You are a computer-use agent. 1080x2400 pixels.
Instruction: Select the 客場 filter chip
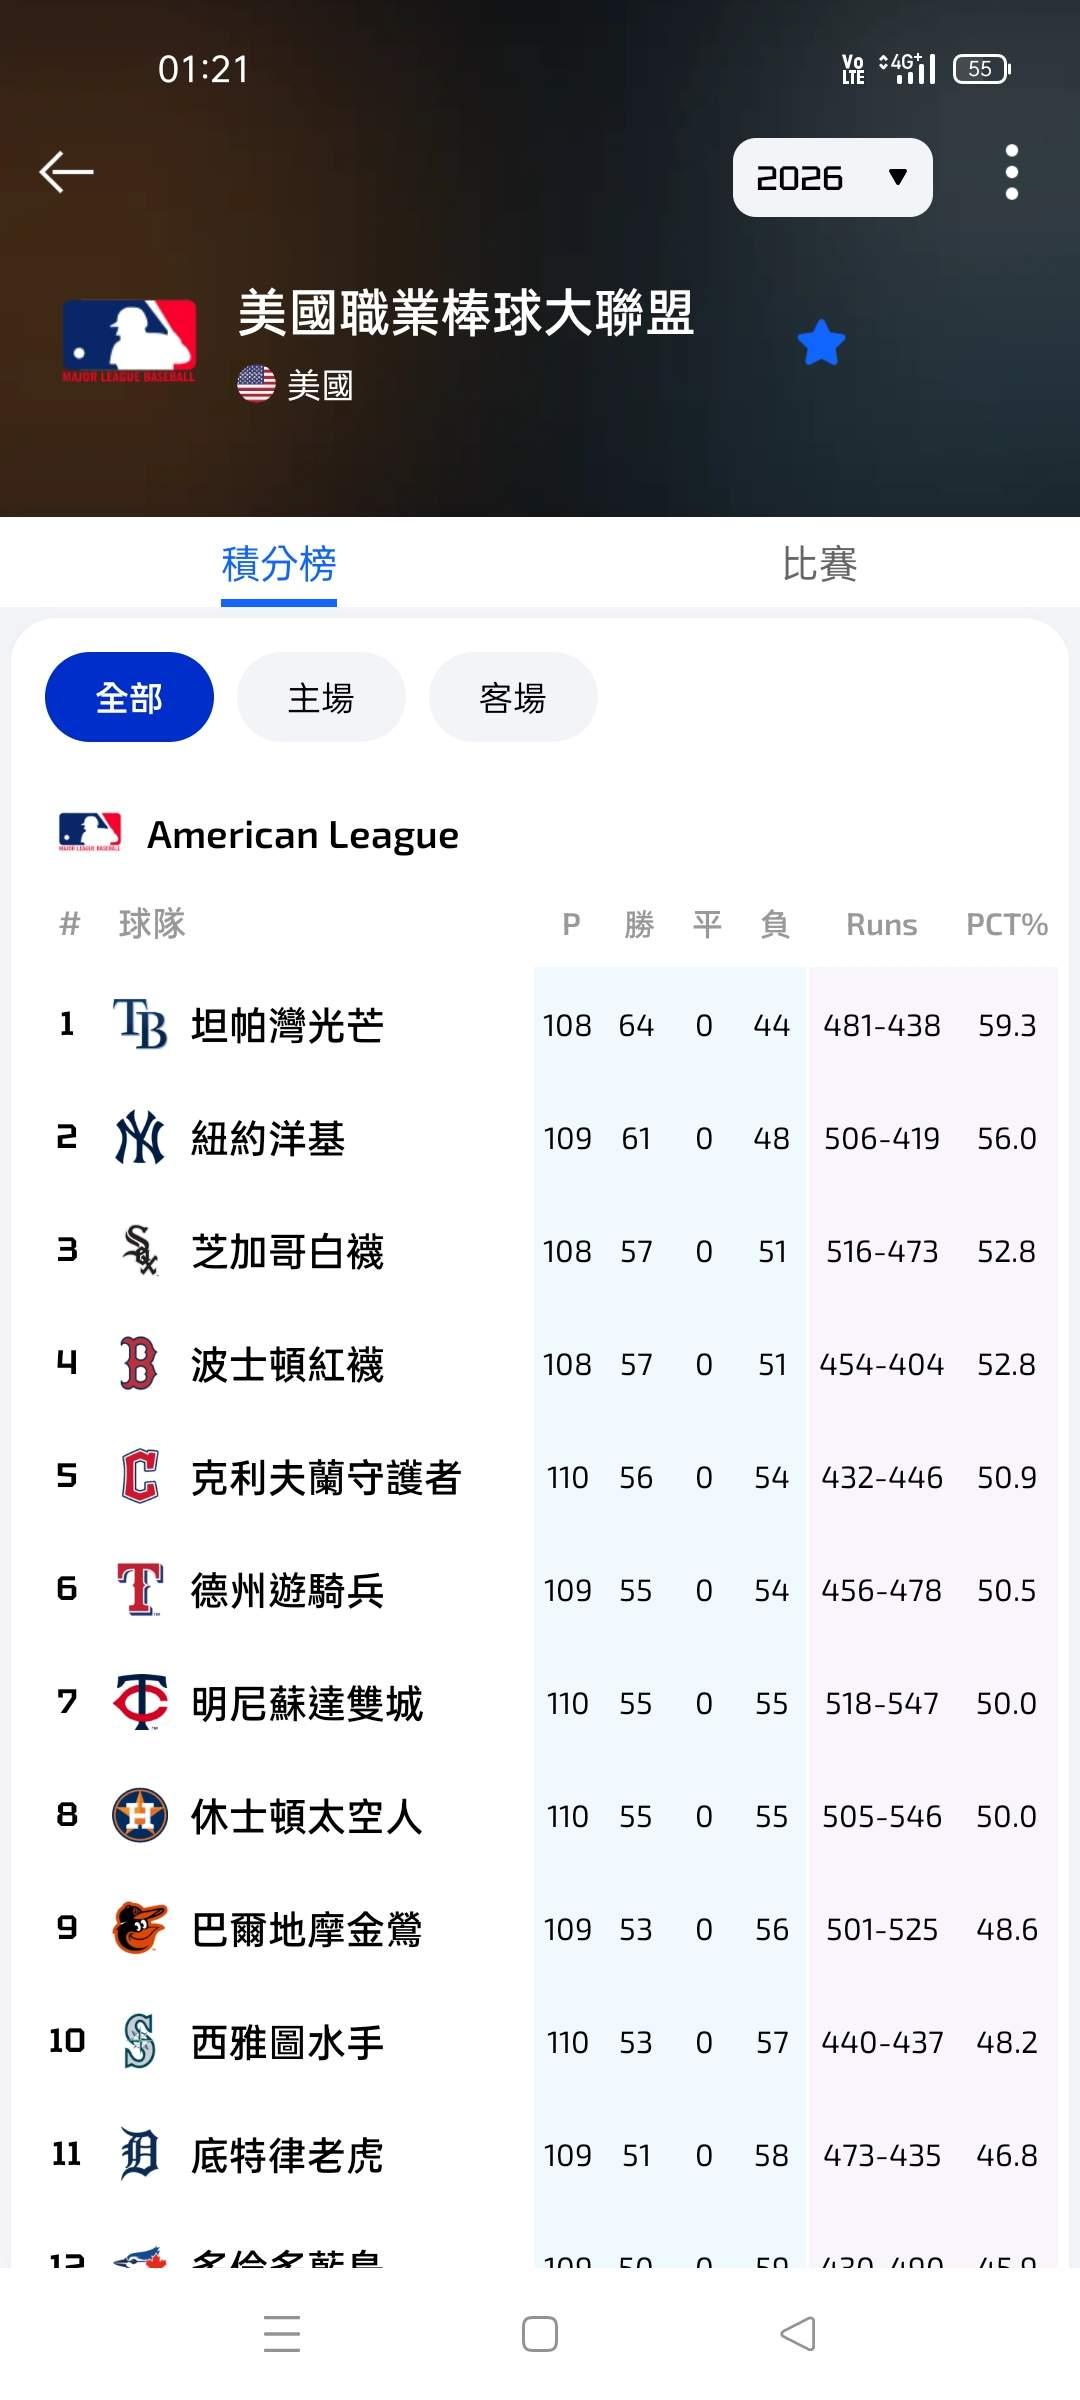(513, 697)
